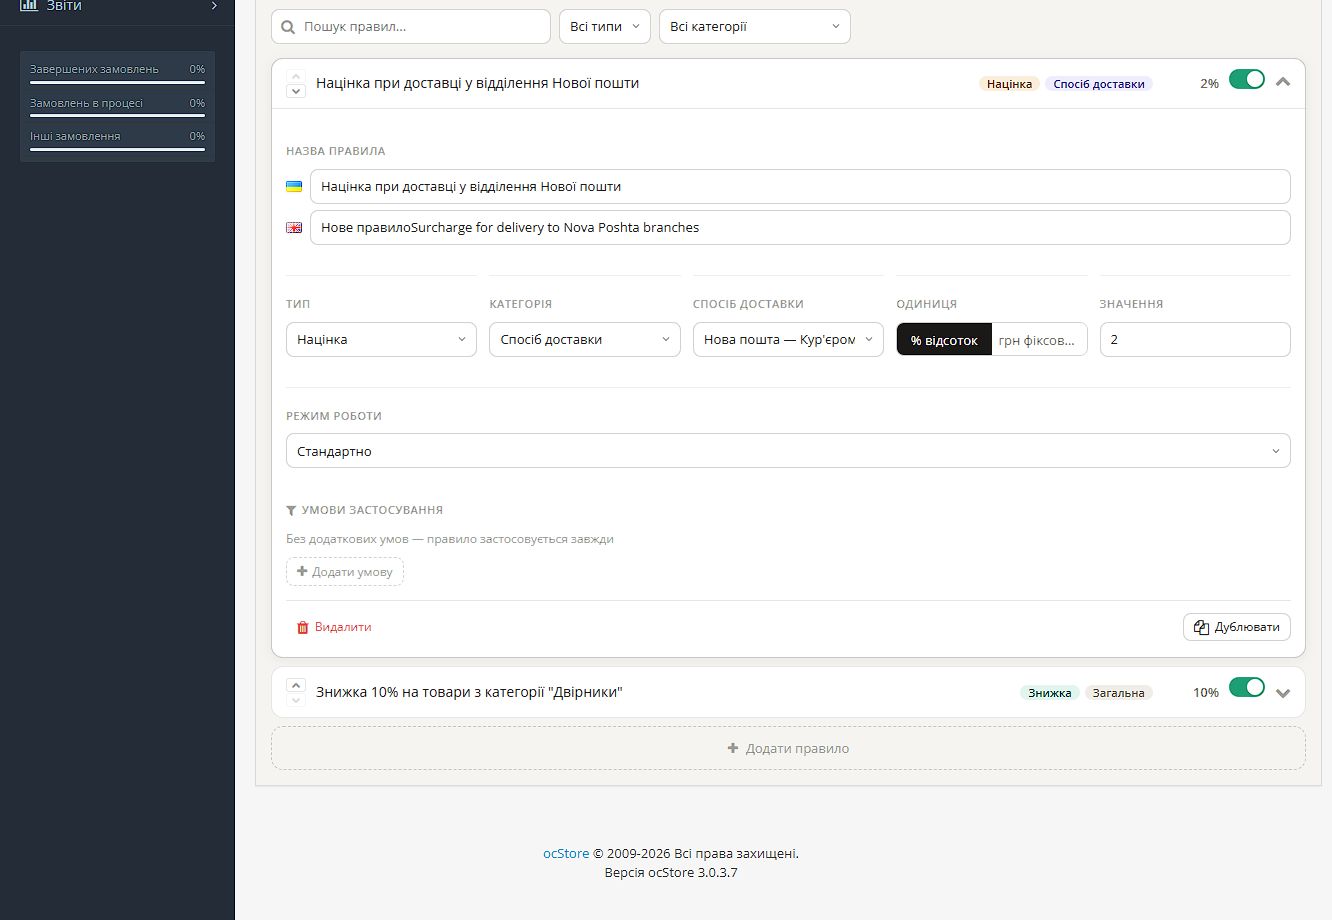This screenshot has height=920, width=1332.
Task: Click the 10% value in second rule
Action: tap(1206, 693)
